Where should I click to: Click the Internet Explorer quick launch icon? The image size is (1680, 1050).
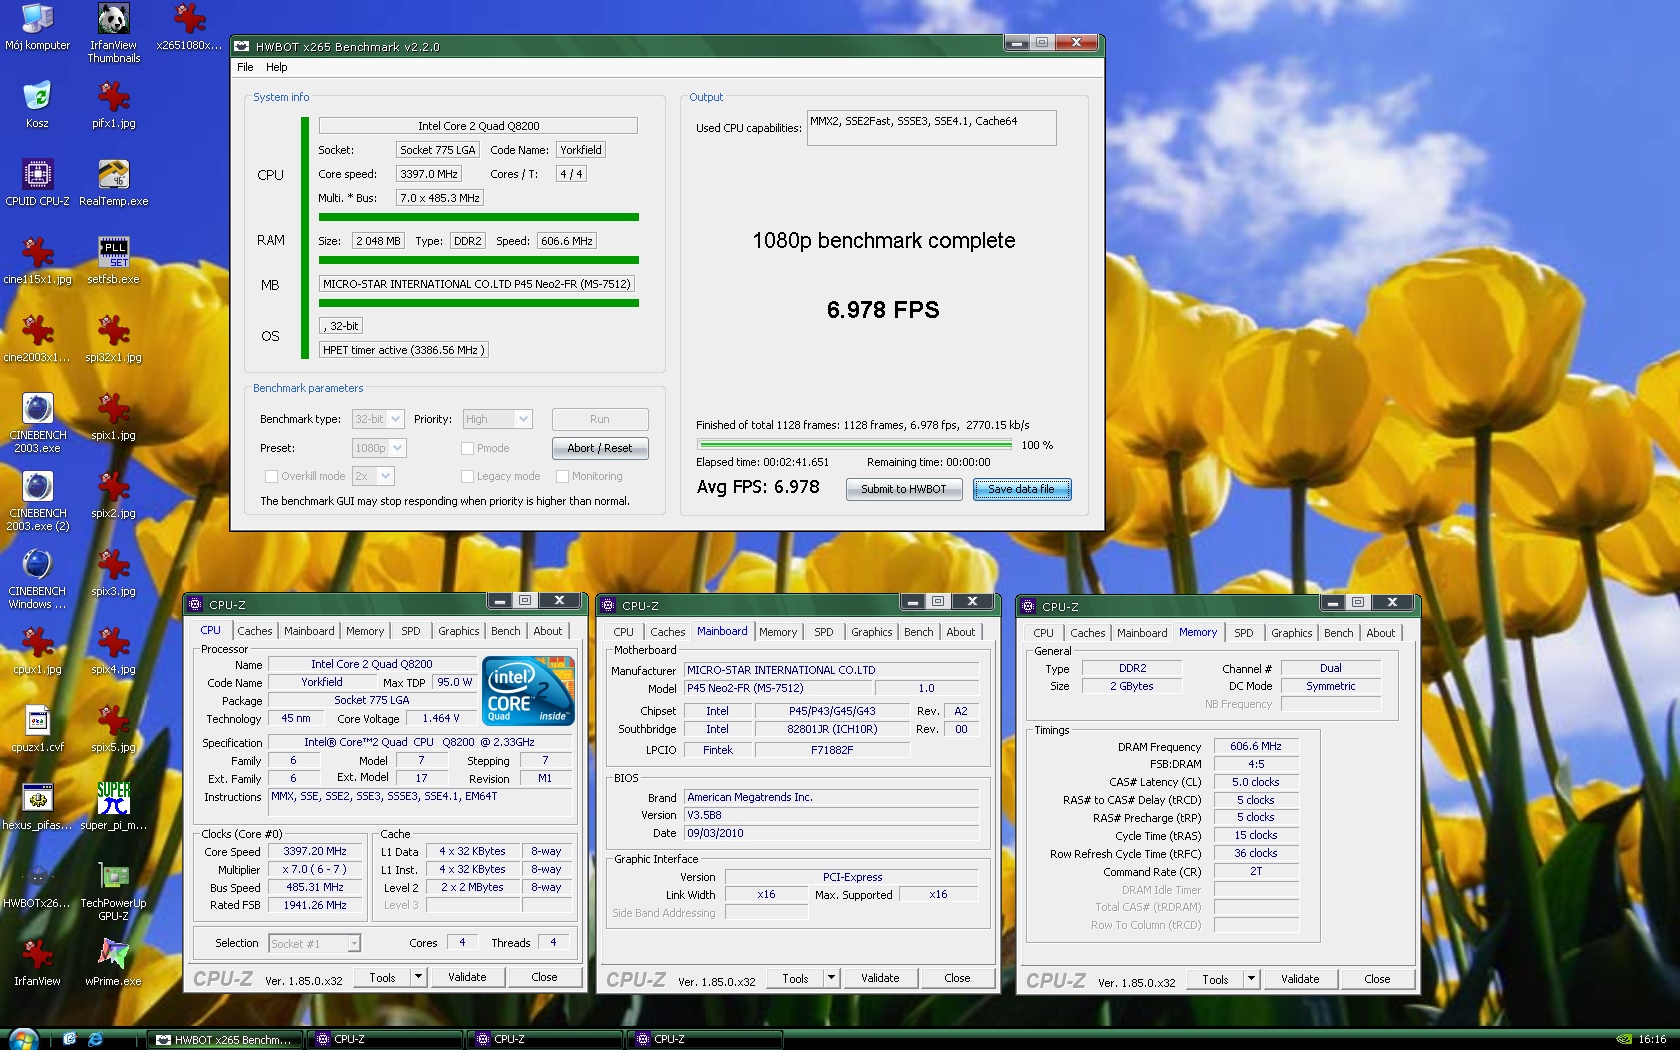pyautogui.click(x=95, y=1039)
